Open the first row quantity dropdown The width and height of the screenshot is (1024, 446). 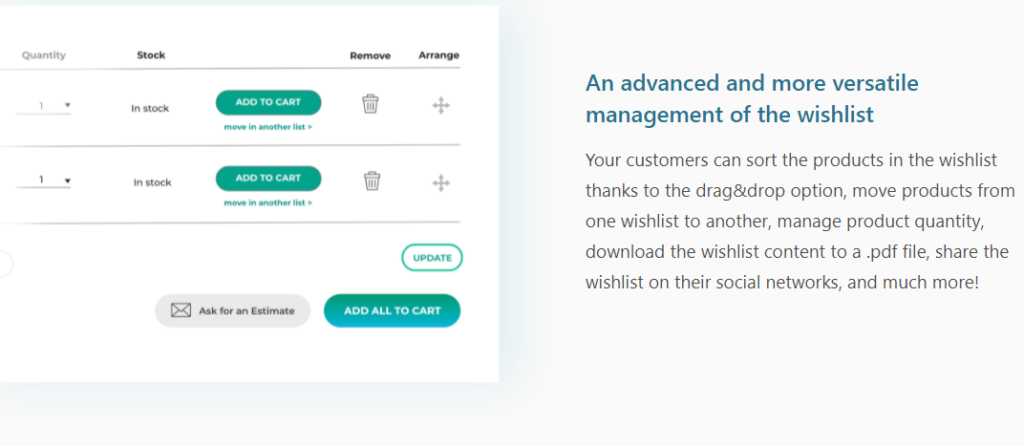(44, 106)
